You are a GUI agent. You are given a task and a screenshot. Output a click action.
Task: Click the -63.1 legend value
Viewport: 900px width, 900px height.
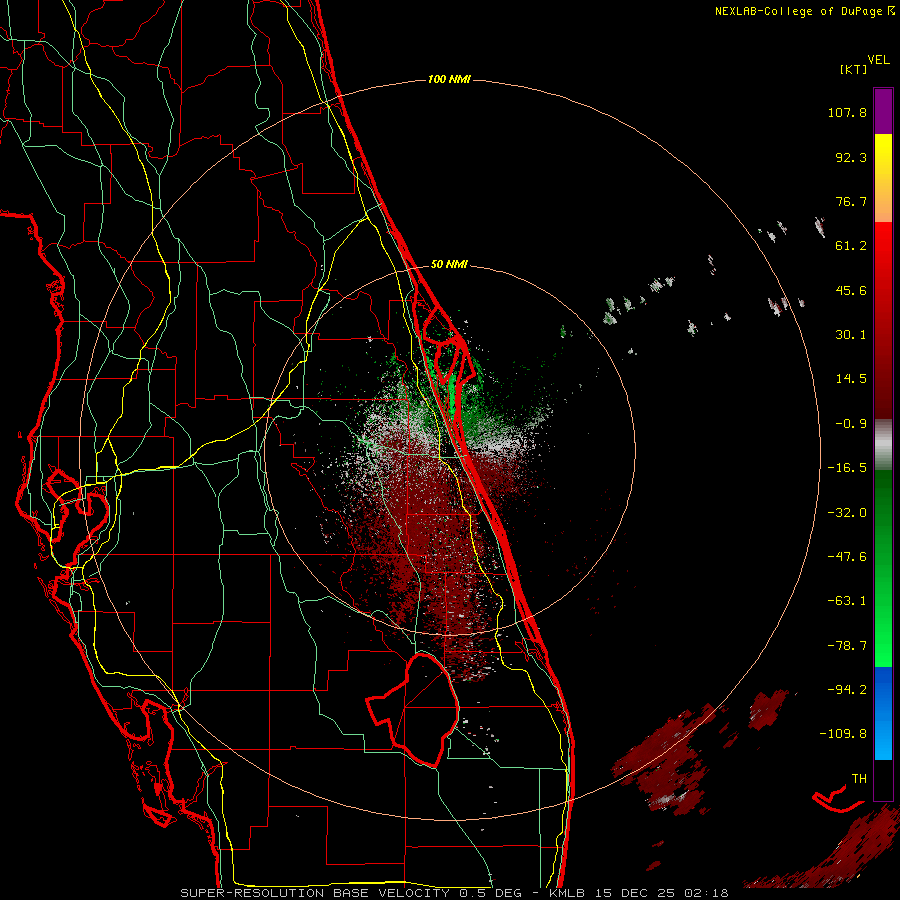coord(847,601)
